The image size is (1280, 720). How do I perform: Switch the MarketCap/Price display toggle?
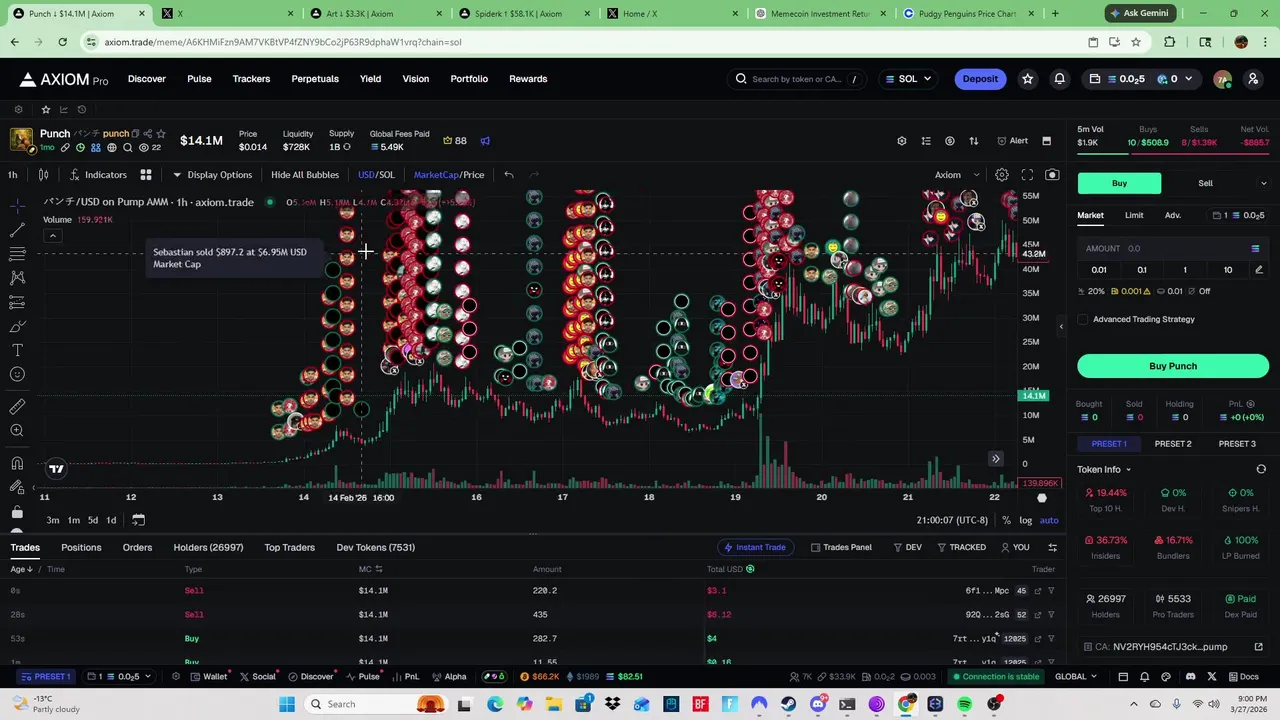[x=449, y=175]
